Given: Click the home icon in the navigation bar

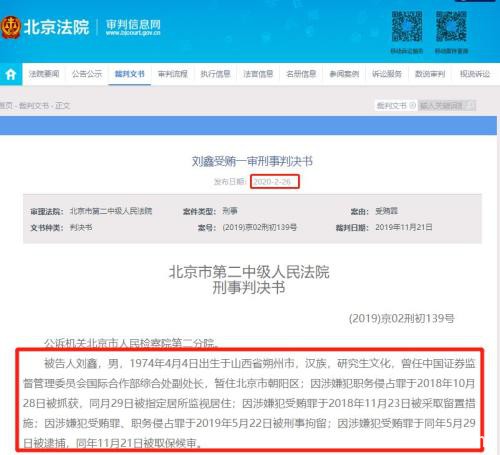Looking at the screenshot, I should (x=11, y=74).
